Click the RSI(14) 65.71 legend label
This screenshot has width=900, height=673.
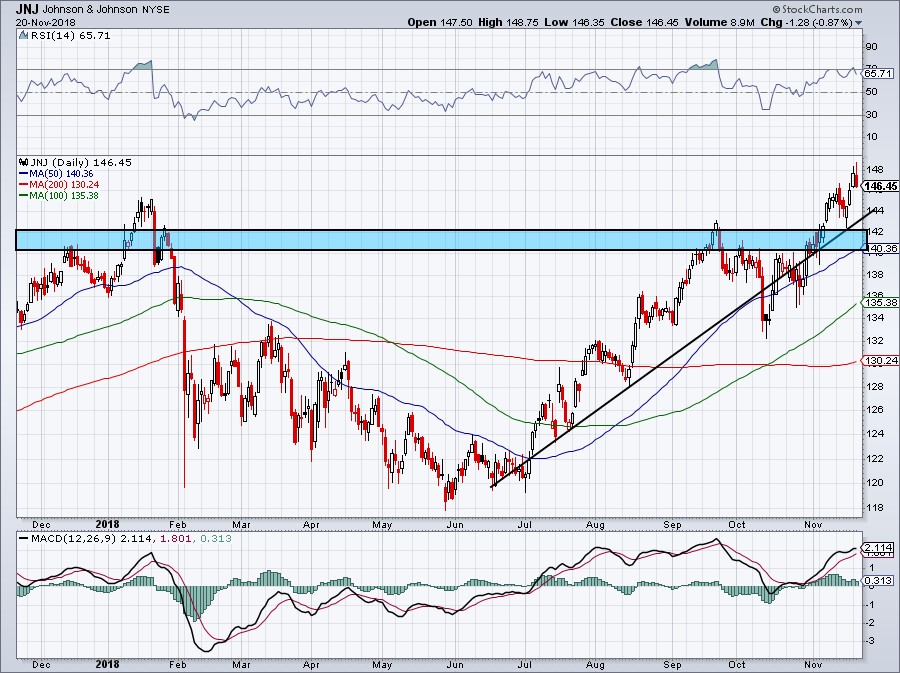tap(70, 36)
